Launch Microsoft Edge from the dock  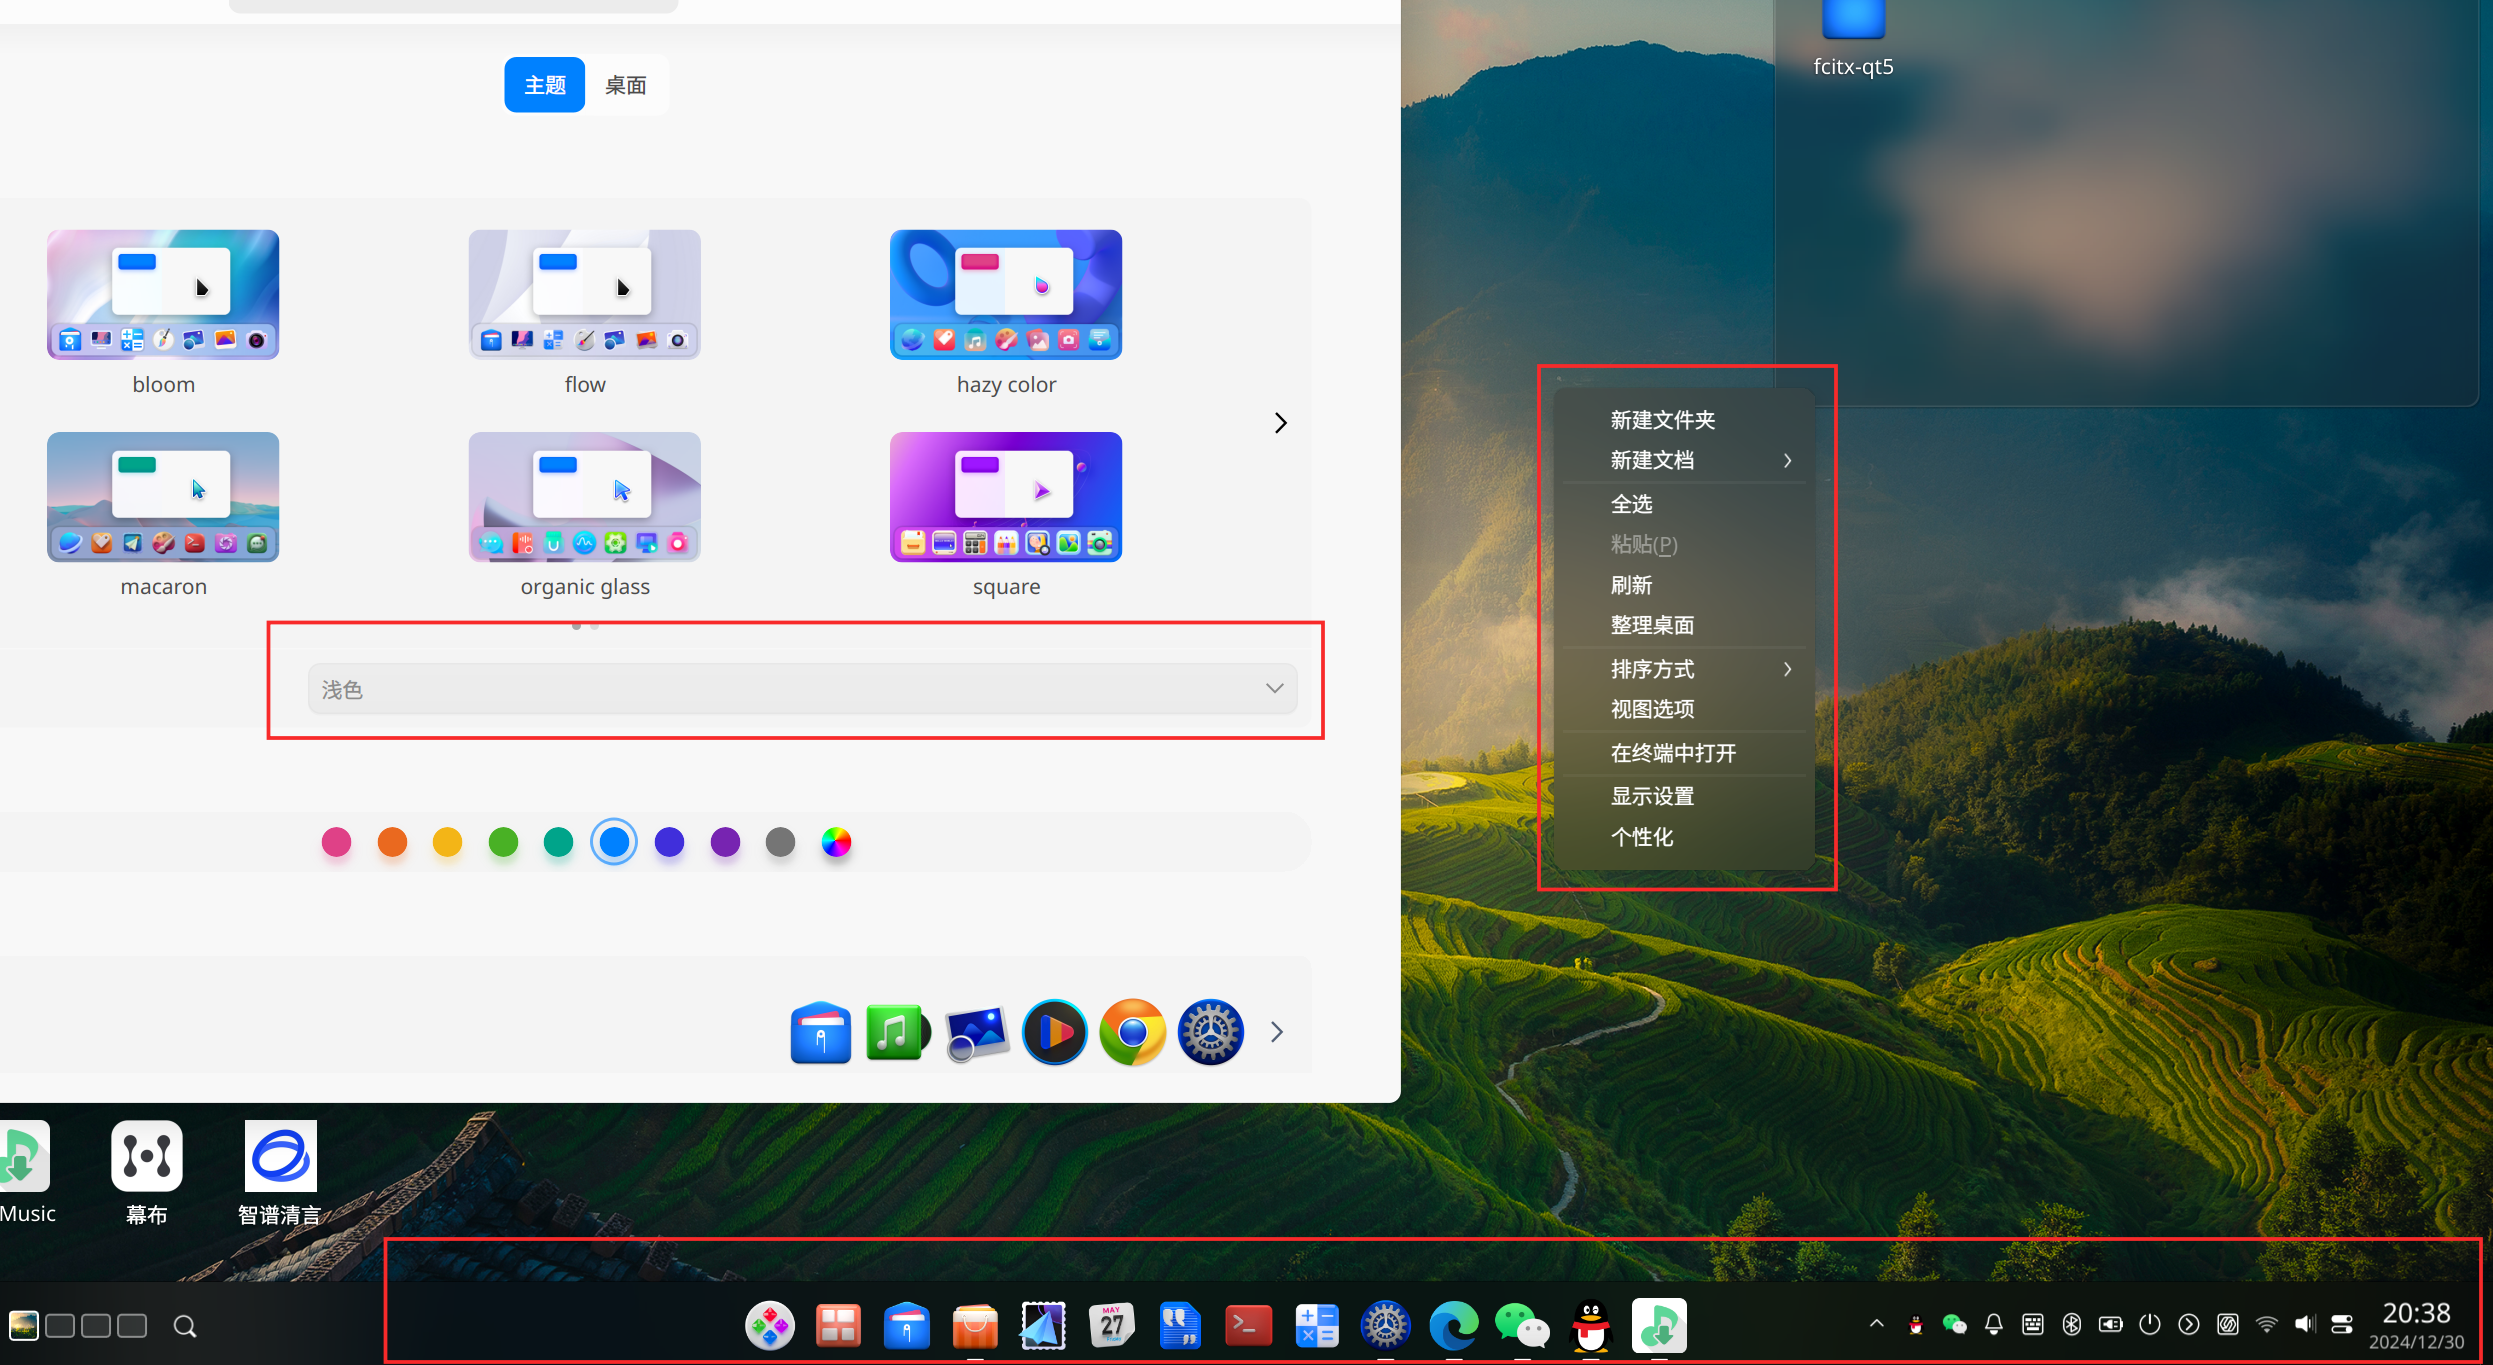click(1453, 1325)
